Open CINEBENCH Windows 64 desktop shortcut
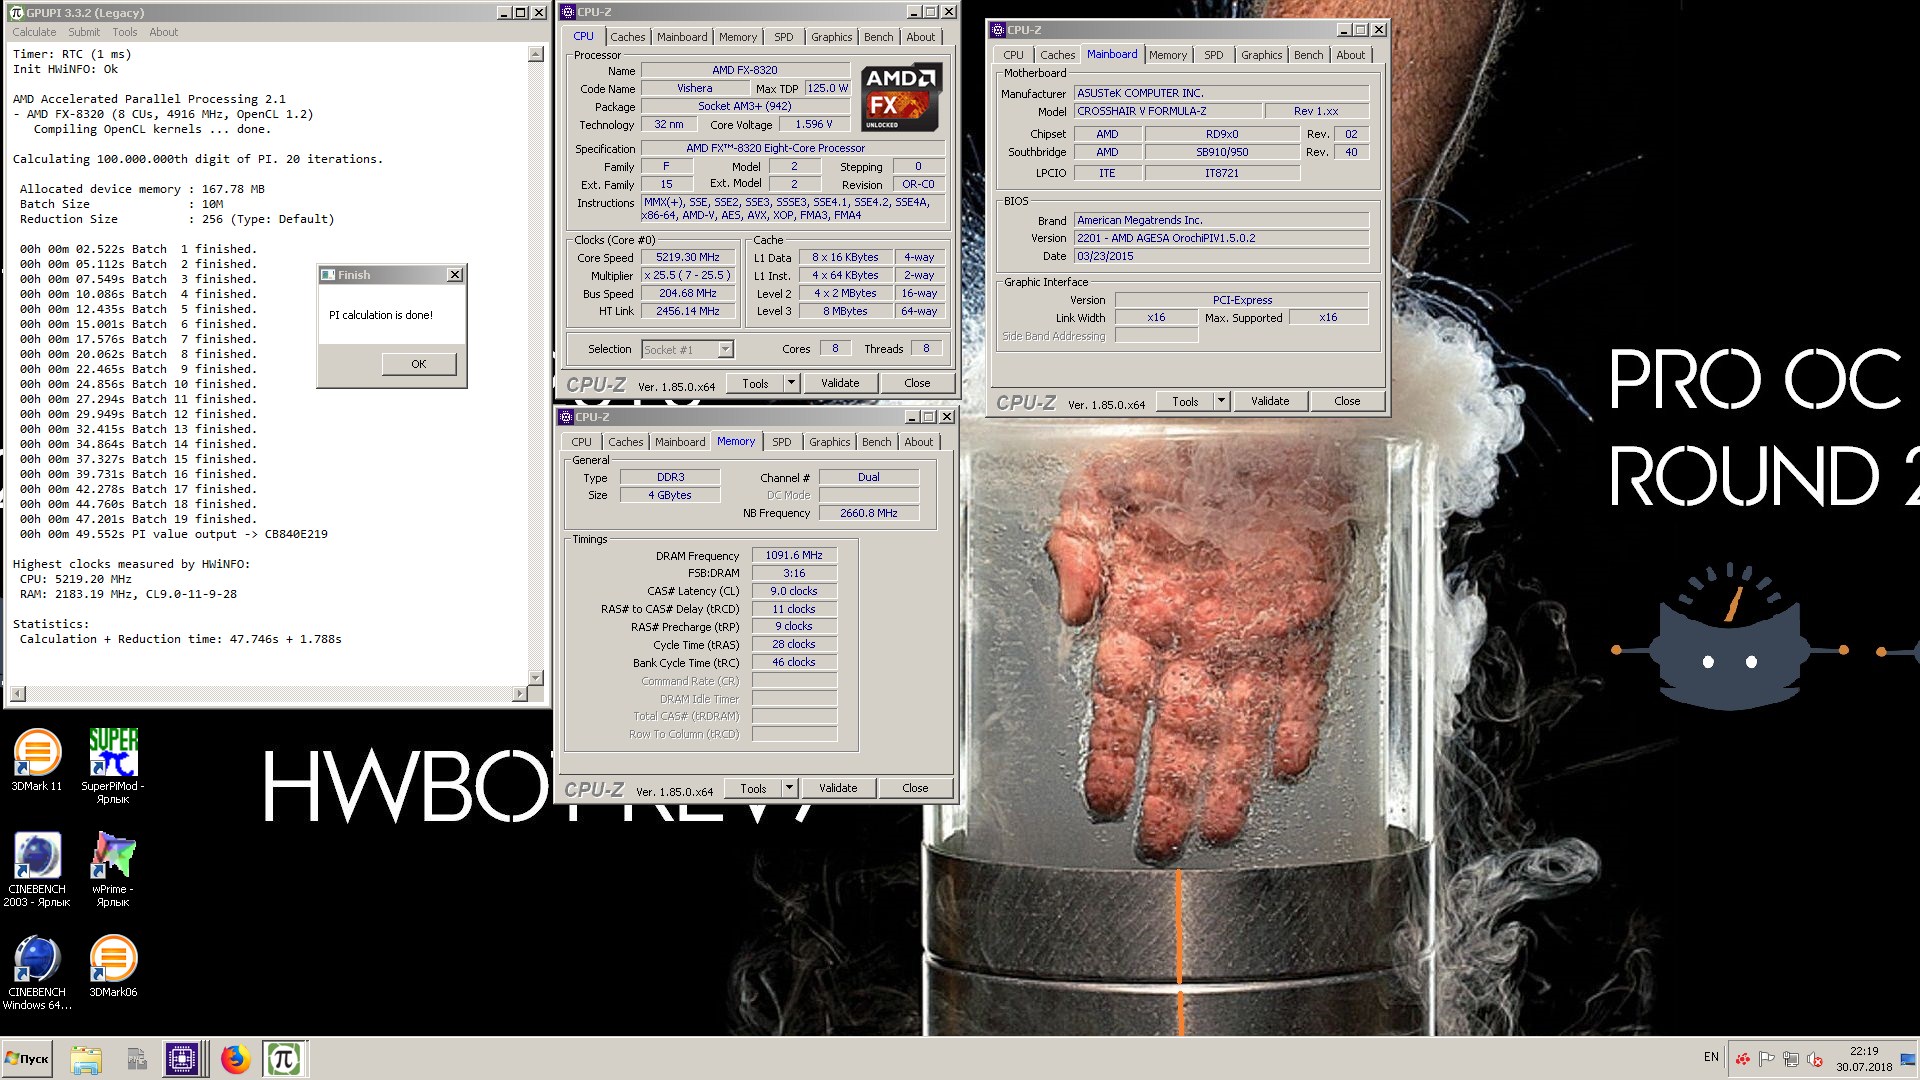This screenshot has height=1080, width=1920. 37,973
